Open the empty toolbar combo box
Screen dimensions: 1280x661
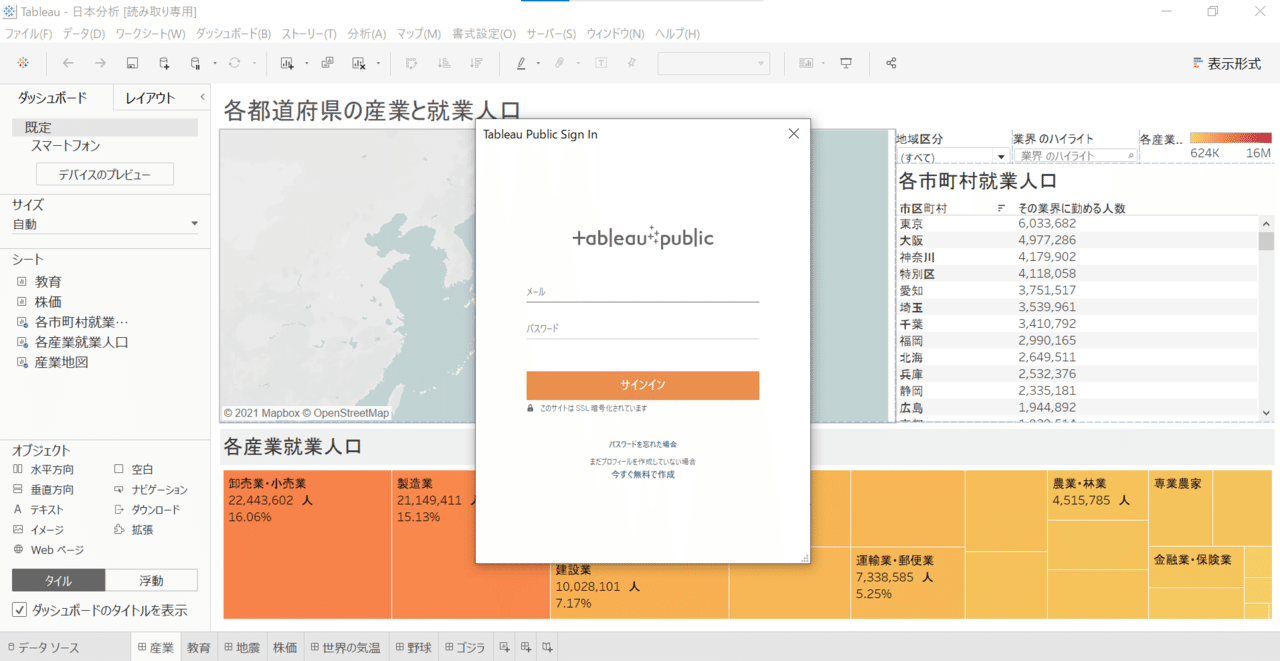click(713, 63)
